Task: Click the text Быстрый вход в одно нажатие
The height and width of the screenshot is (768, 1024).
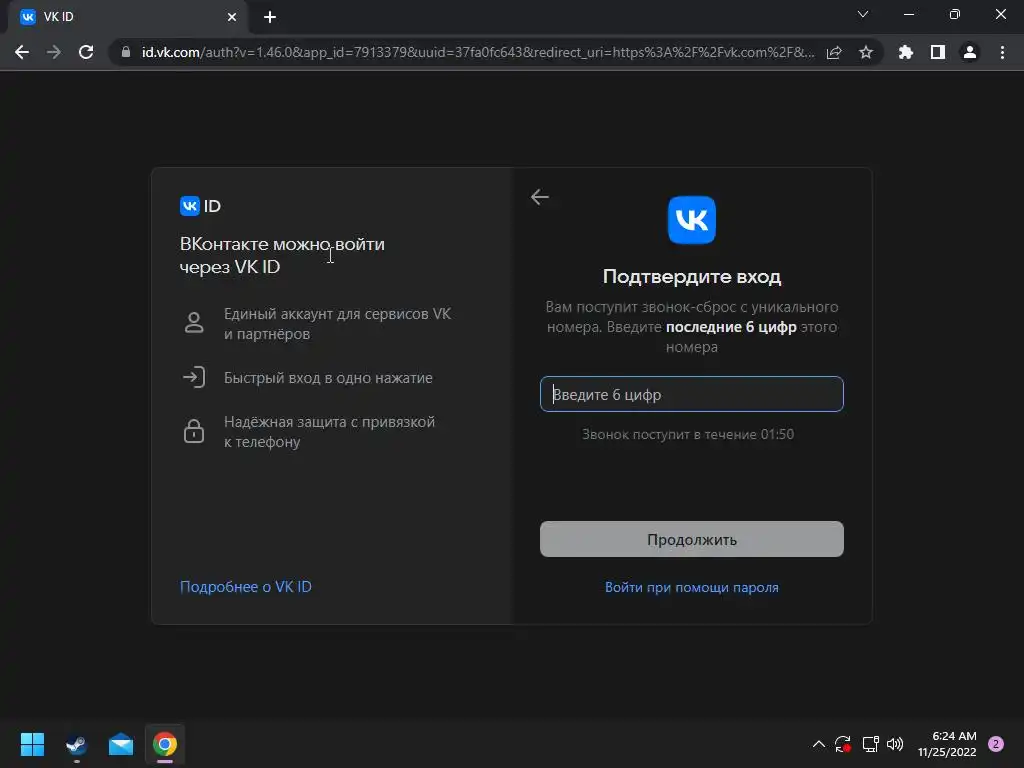Action: click(x=328, y=377)
